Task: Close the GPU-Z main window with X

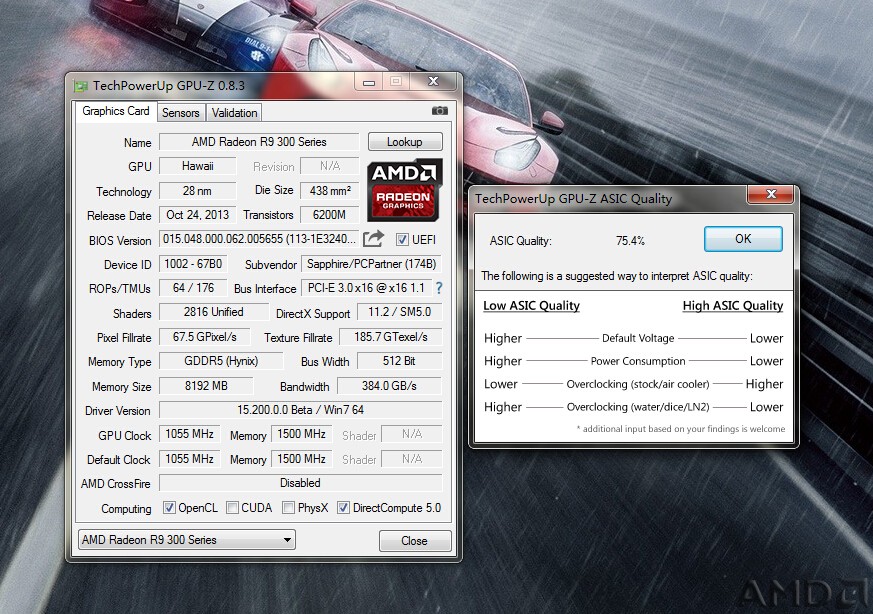Action: click(433, 82)
